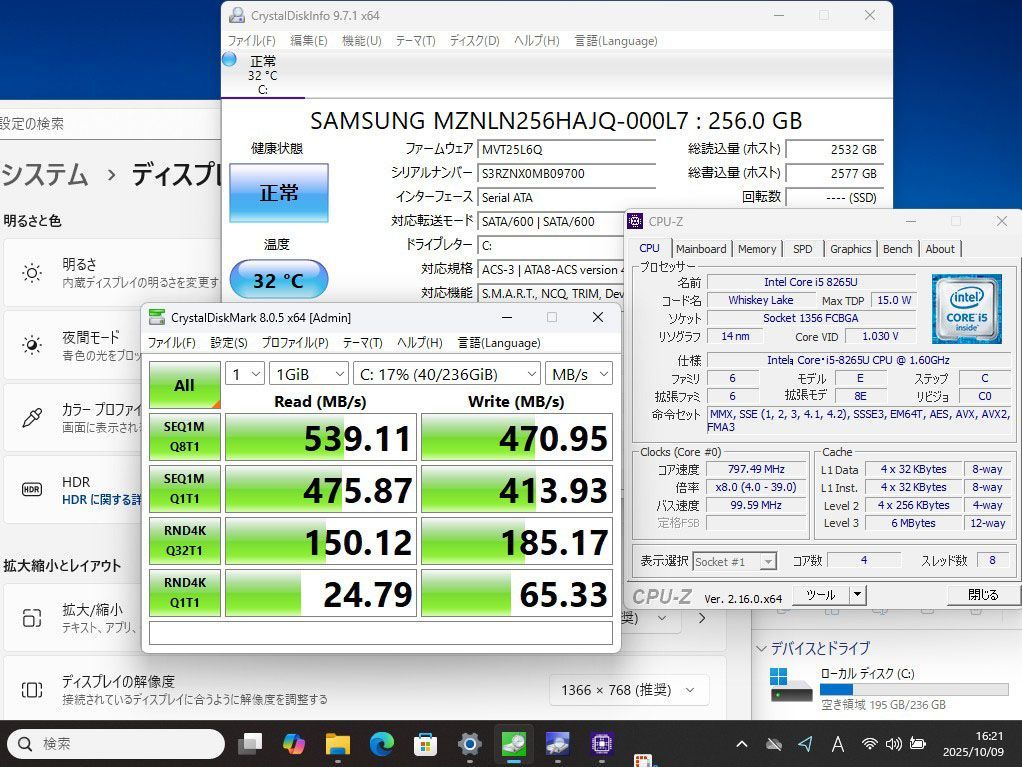
Task: Open the C: 17% drive selection dropdown
Action: click(446, 374)
